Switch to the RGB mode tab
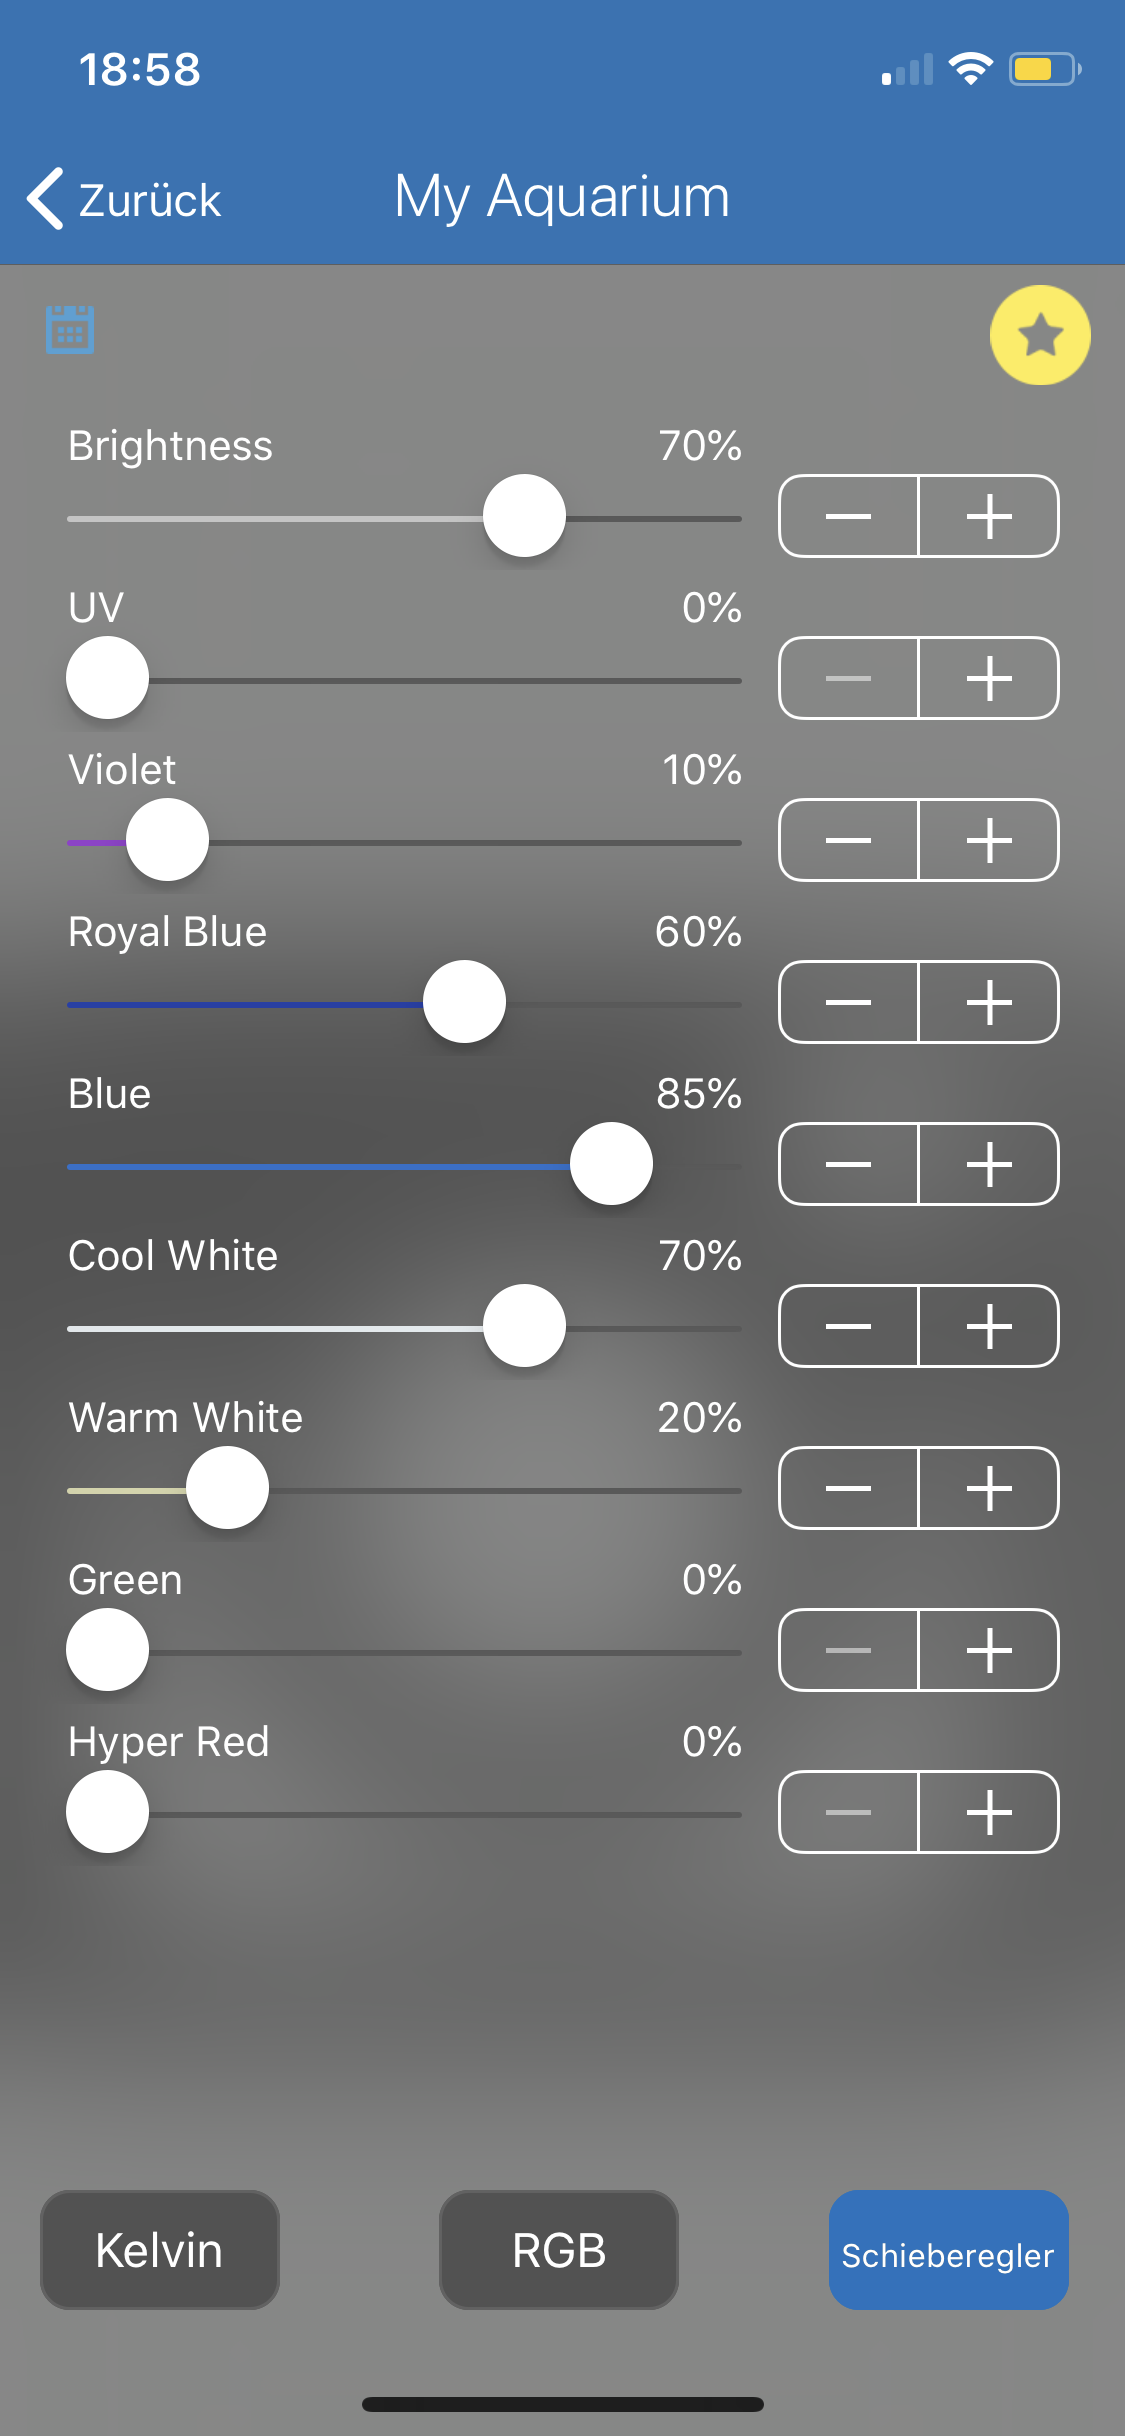This screenshot has width=1125, height=2436. tap(559, 2250)
